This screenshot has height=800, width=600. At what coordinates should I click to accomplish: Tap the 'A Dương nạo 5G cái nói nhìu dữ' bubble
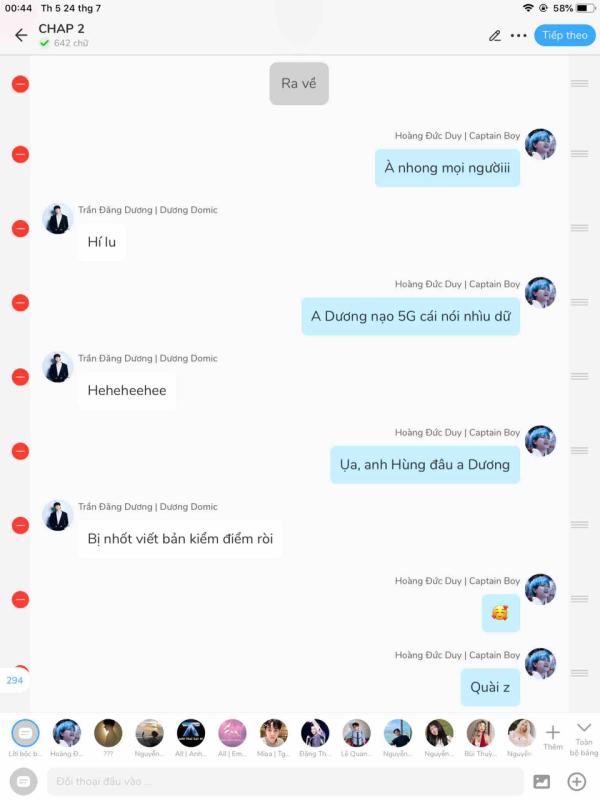pyautogui.click(x=411, y=316)
